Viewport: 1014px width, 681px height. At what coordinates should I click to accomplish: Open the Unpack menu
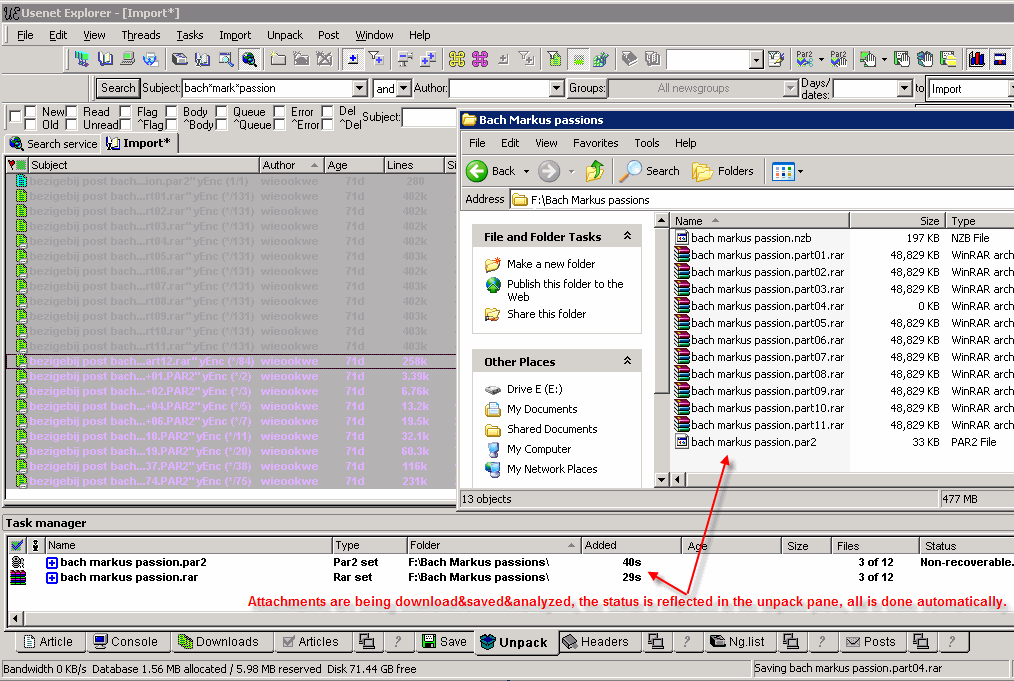tap(284, 35)
